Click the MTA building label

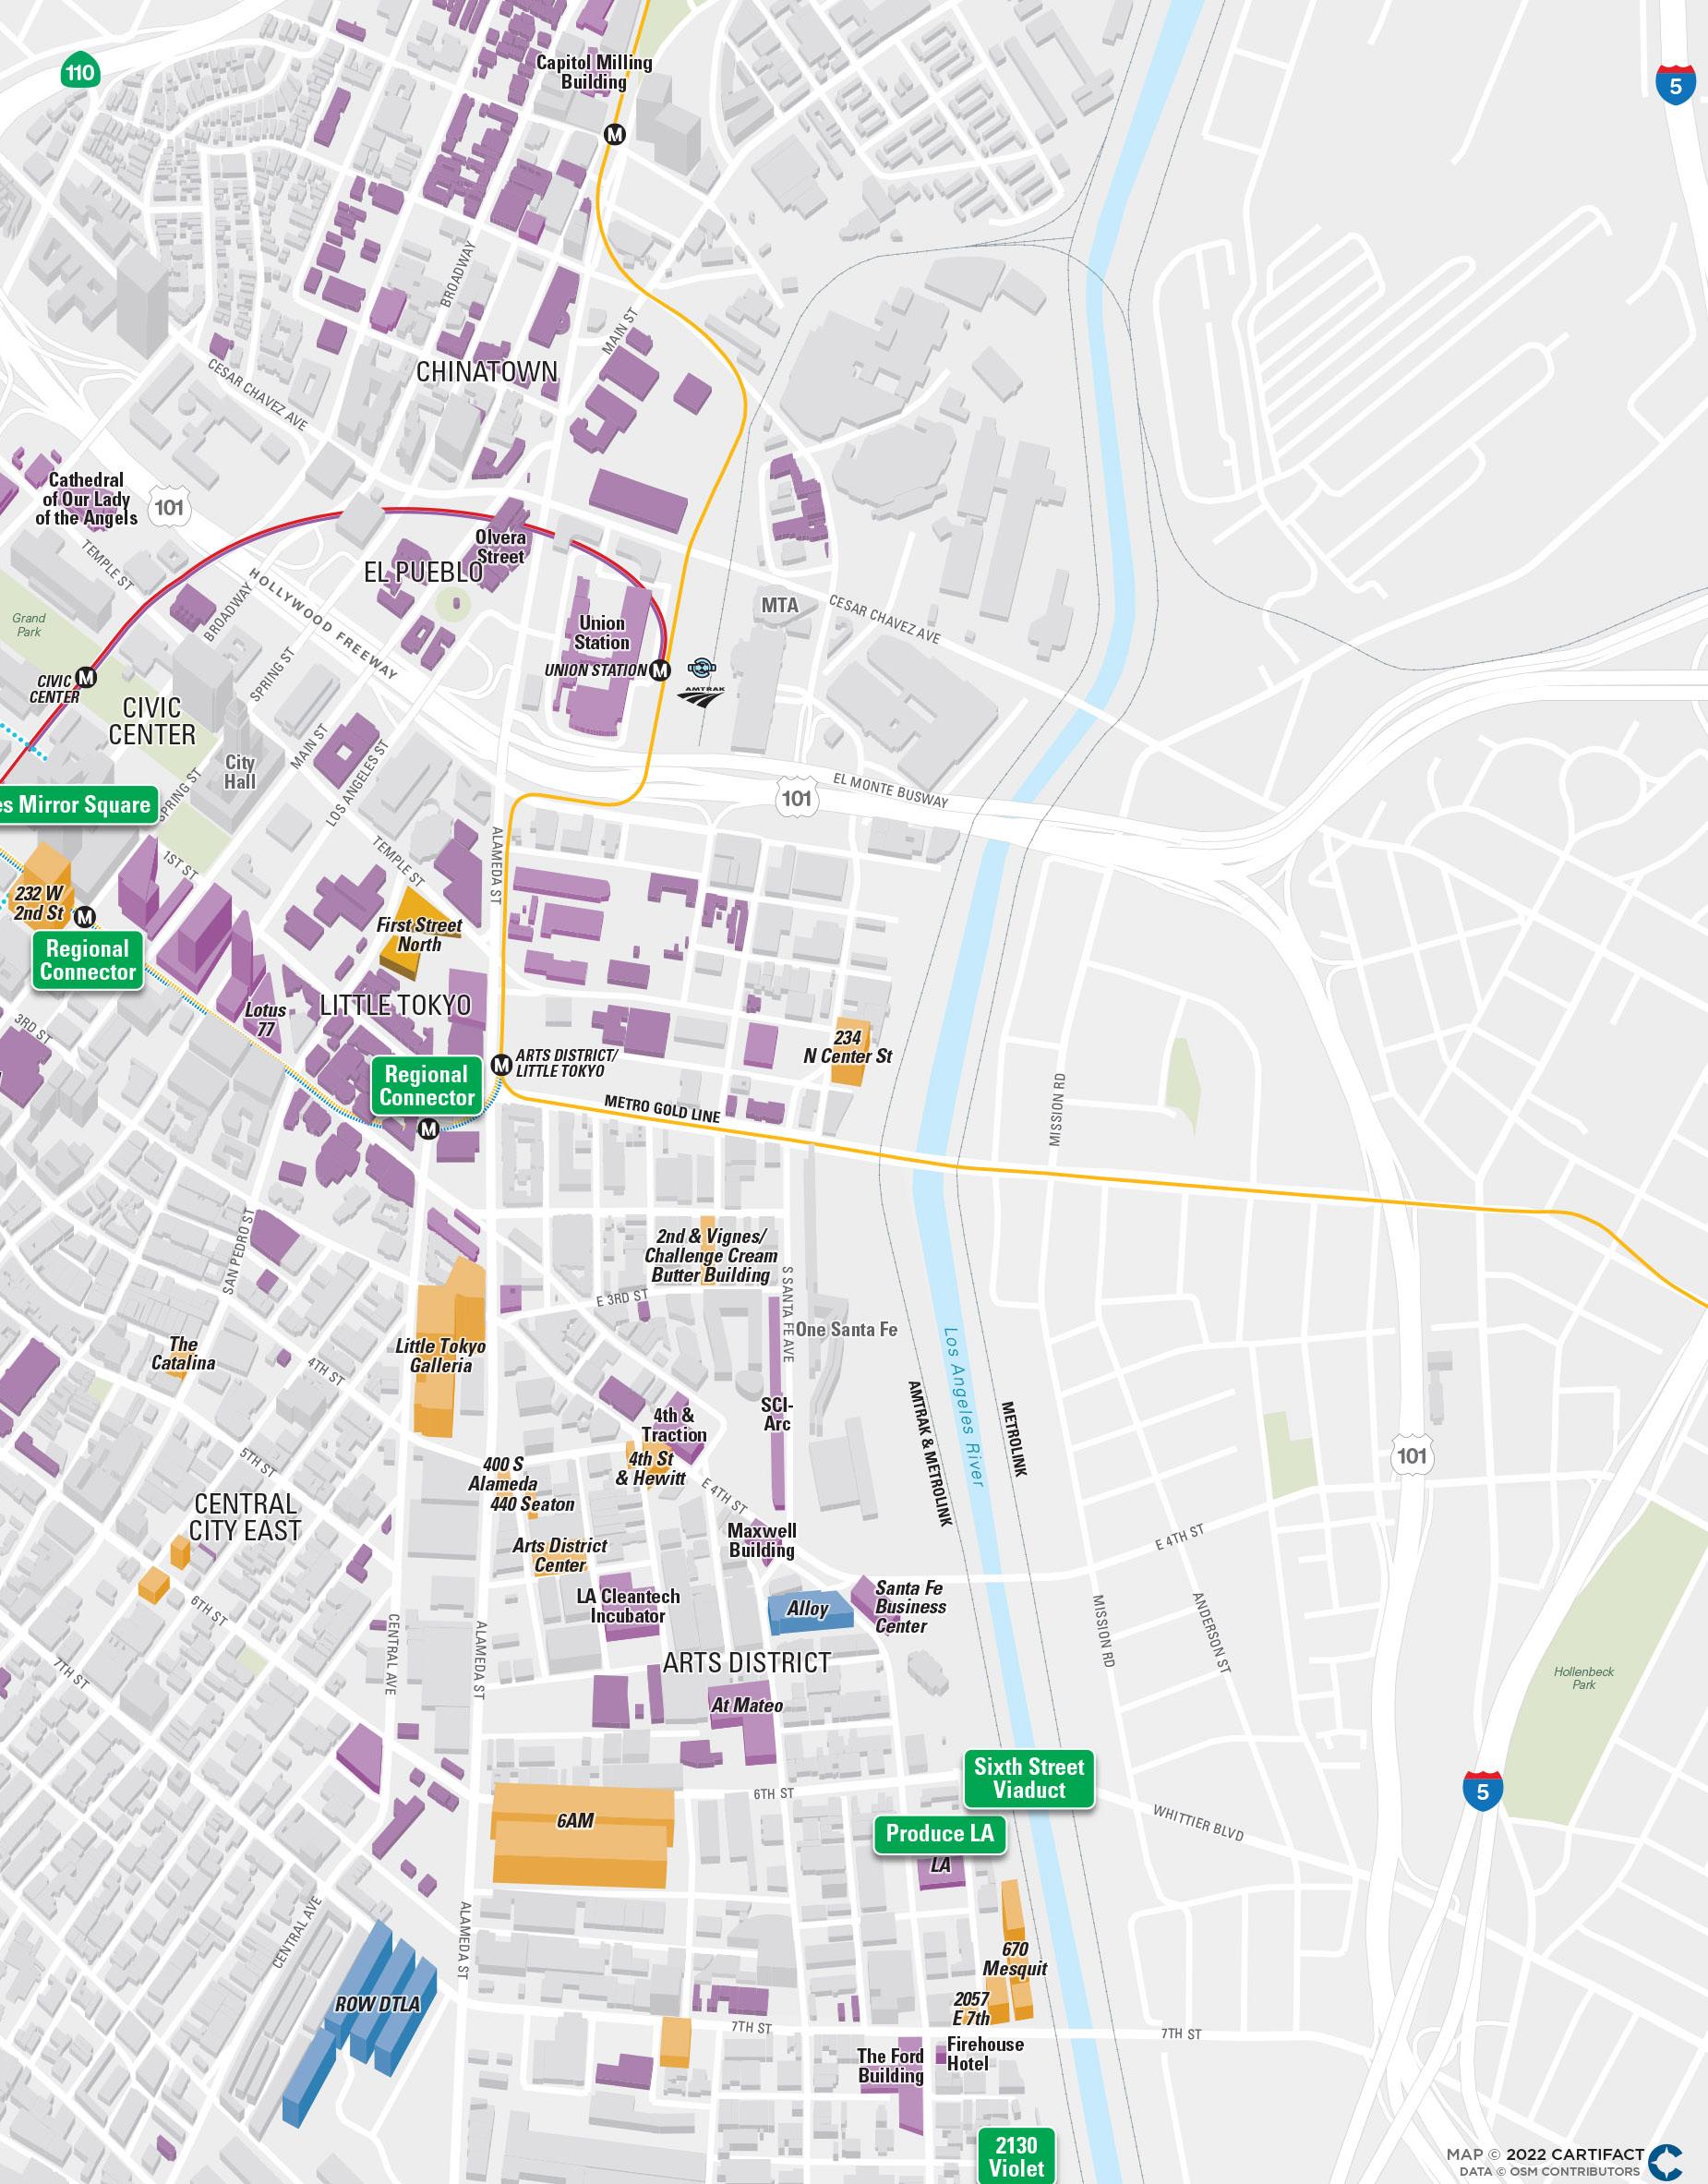780,605
